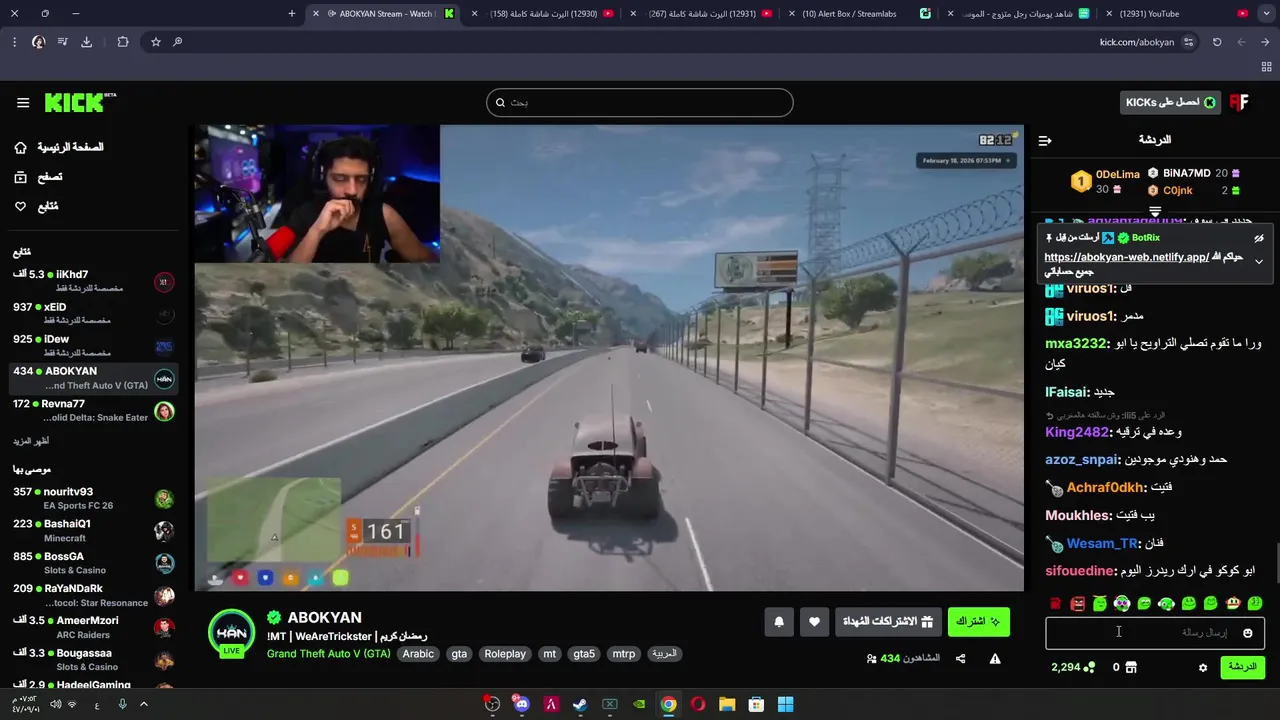The height and width of the screenshot is (720, 1280).
Task: Bookmark this page with star icon
Action: [156, 42]
